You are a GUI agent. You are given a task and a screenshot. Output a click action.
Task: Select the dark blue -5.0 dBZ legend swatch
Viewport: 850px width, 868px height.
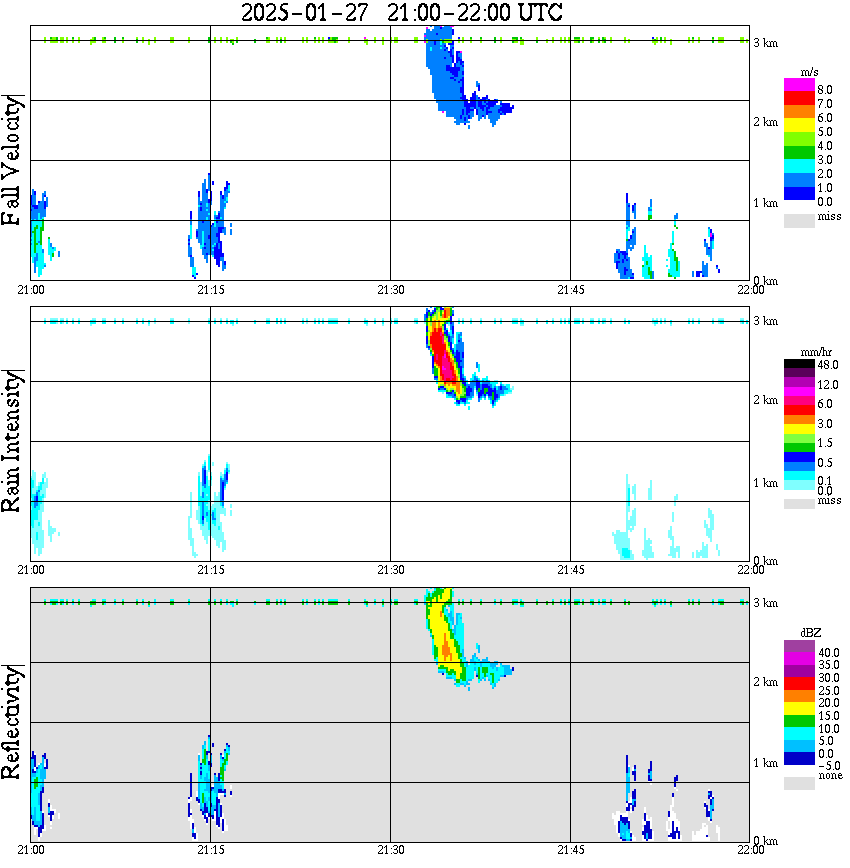[x=799, y=758]
